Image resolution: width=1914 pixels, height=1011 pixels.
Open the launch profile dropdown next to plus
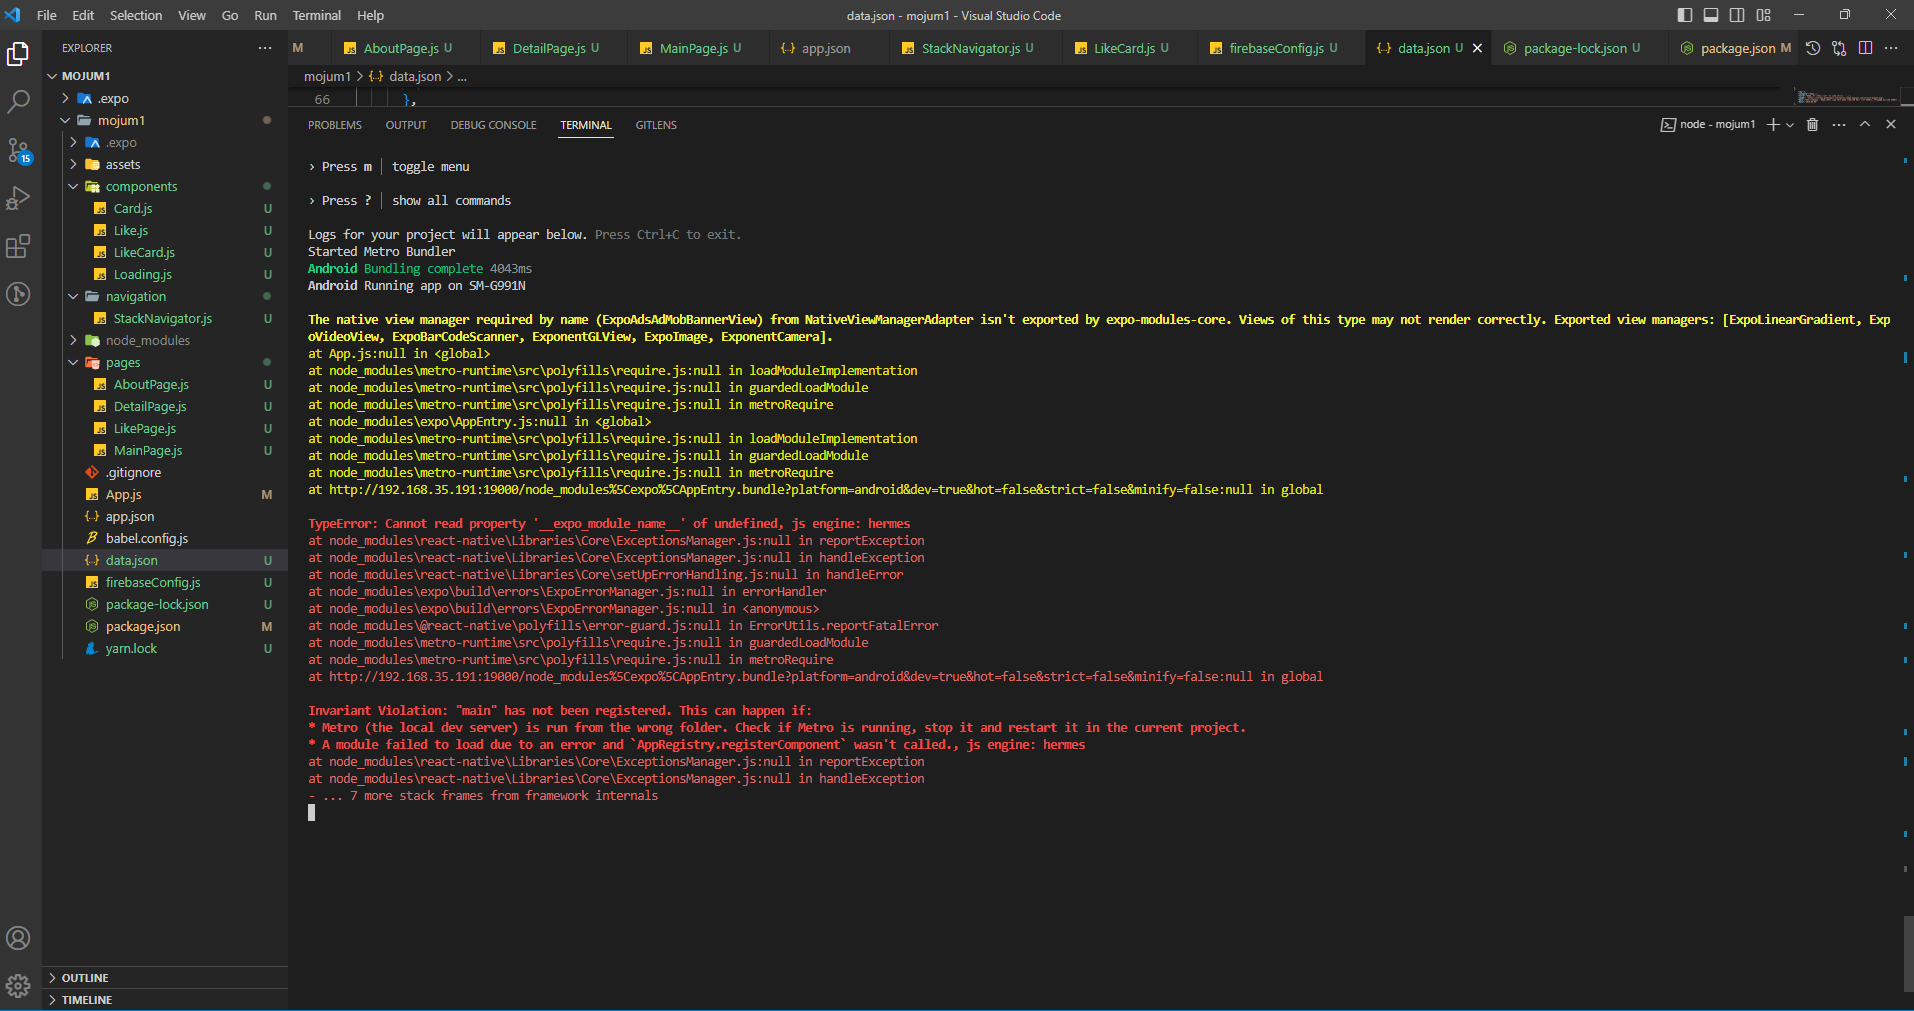(x=1789, y=124)
